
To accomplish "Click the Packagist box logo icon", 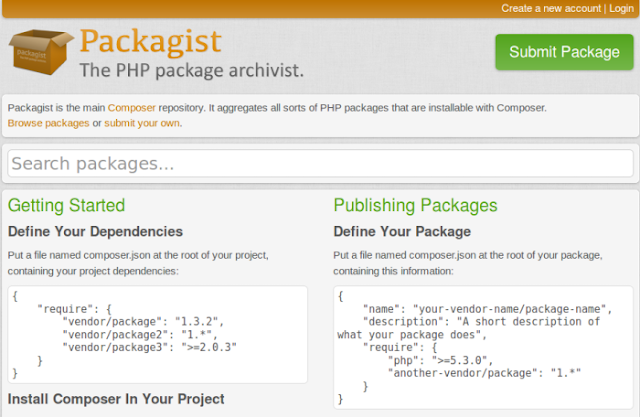I will pos(41,52).
